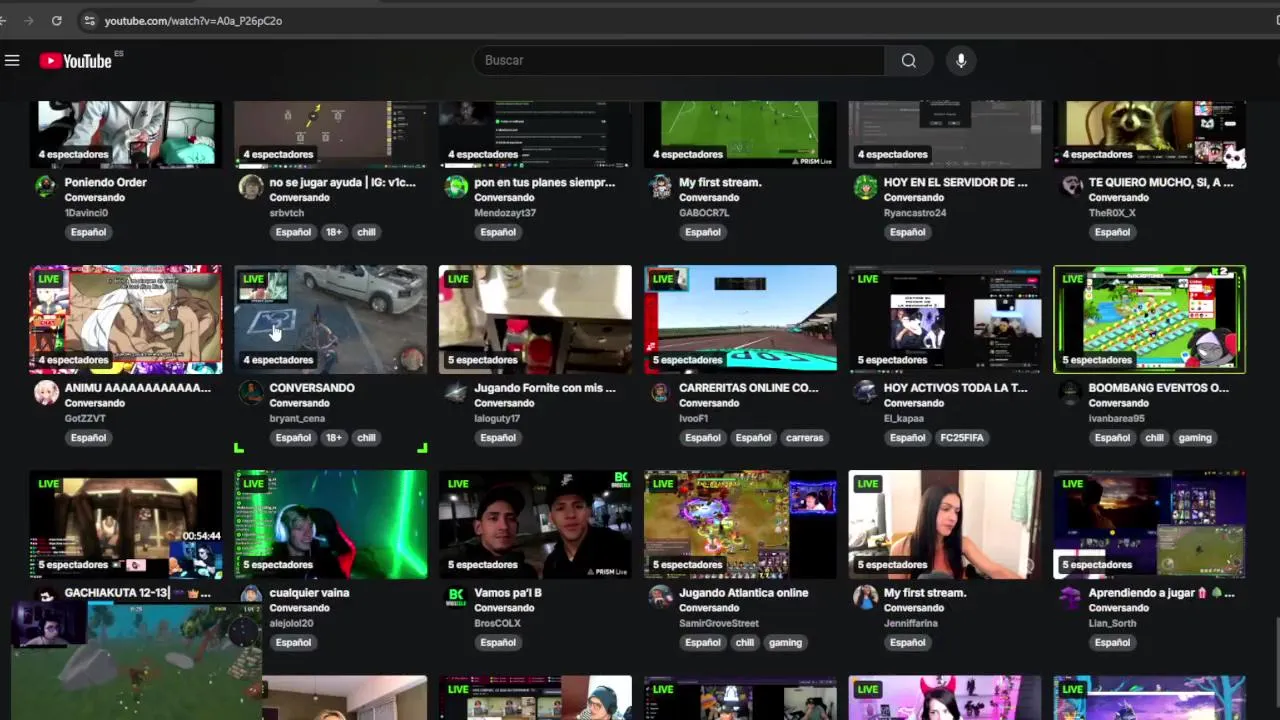
Task: Reload the page in the browser
Action: (56, 20)
